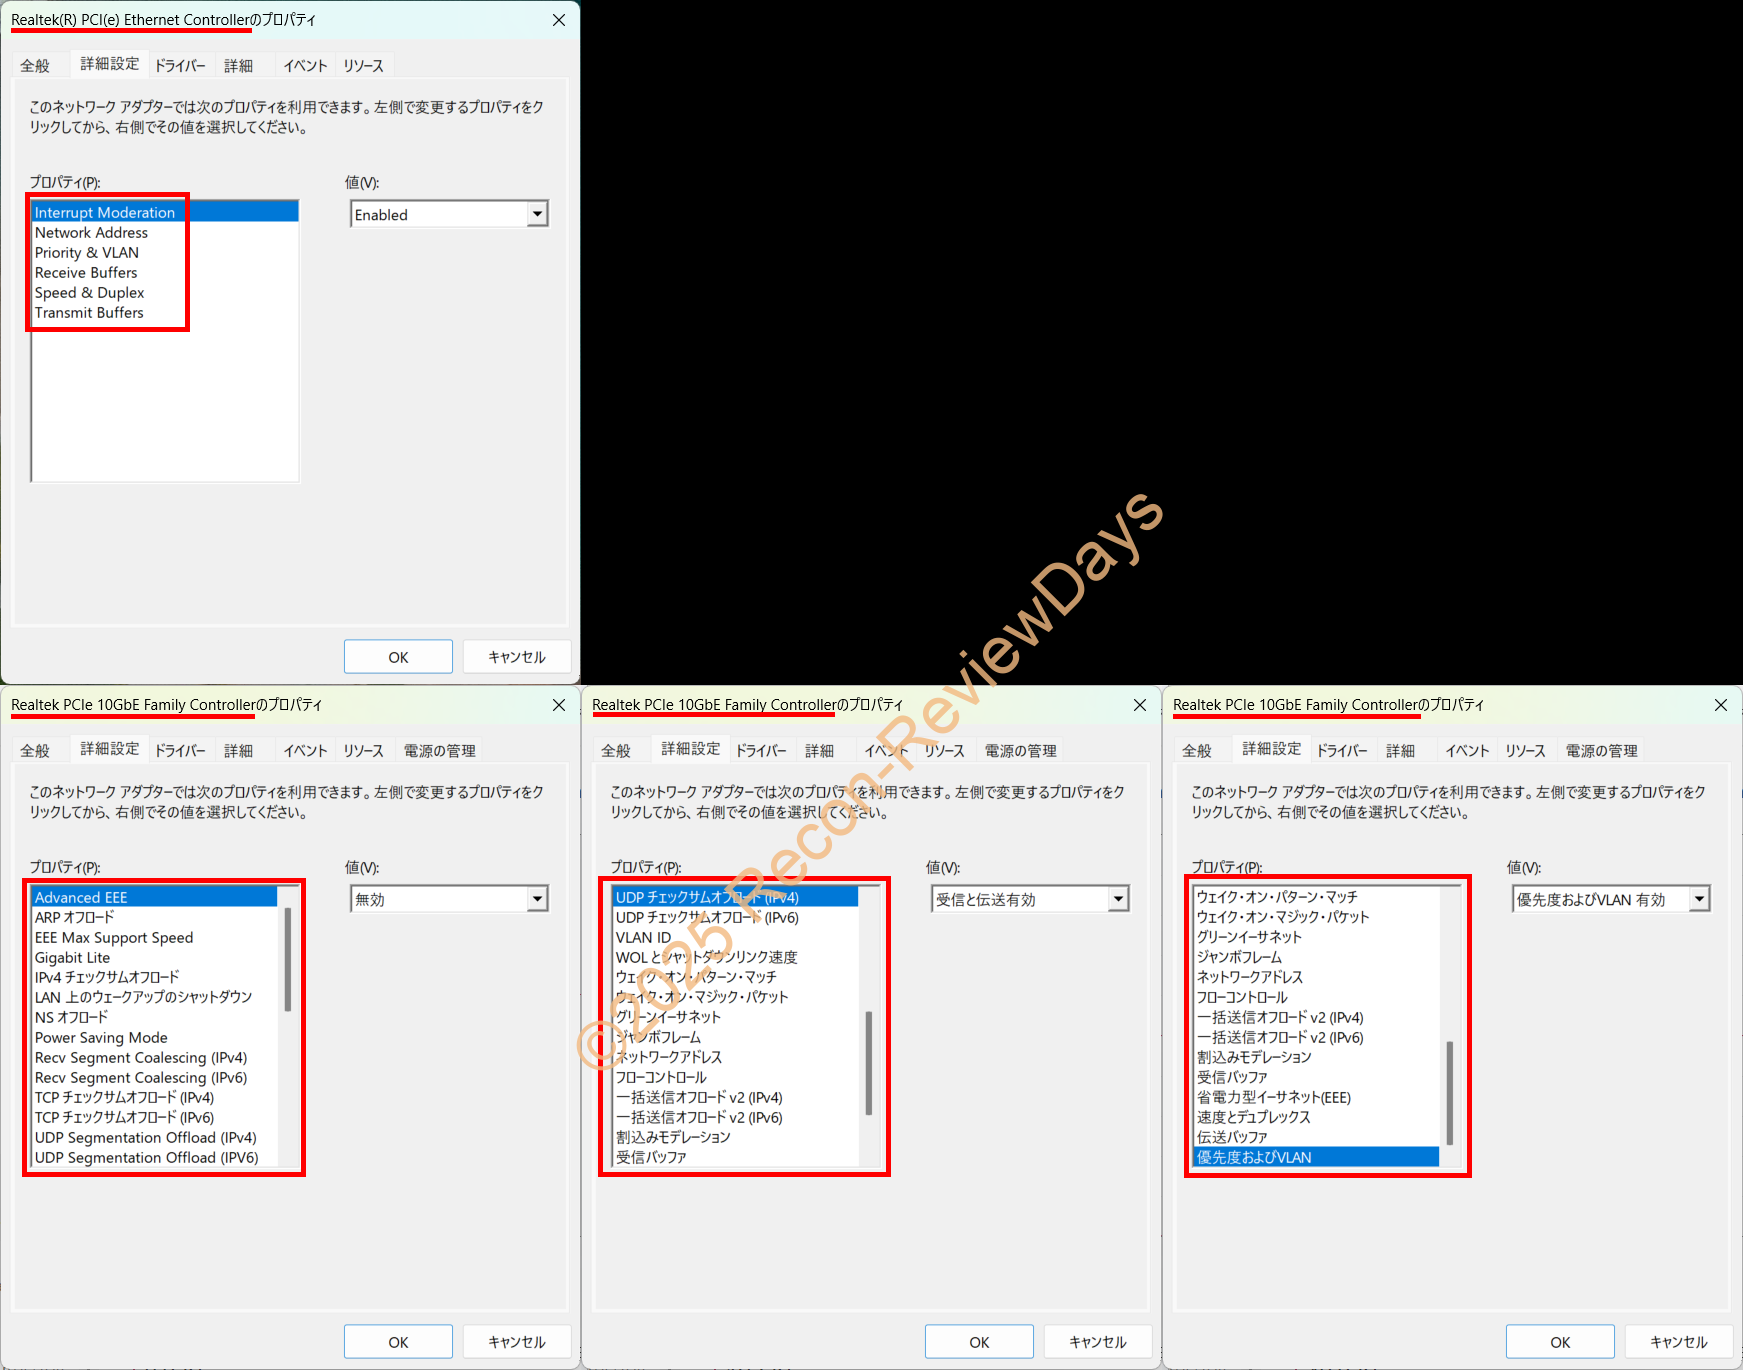This screenshot has height=1370, width=1743.
Task: Select the Advanced EEE property
Action: tap(81, 897)
